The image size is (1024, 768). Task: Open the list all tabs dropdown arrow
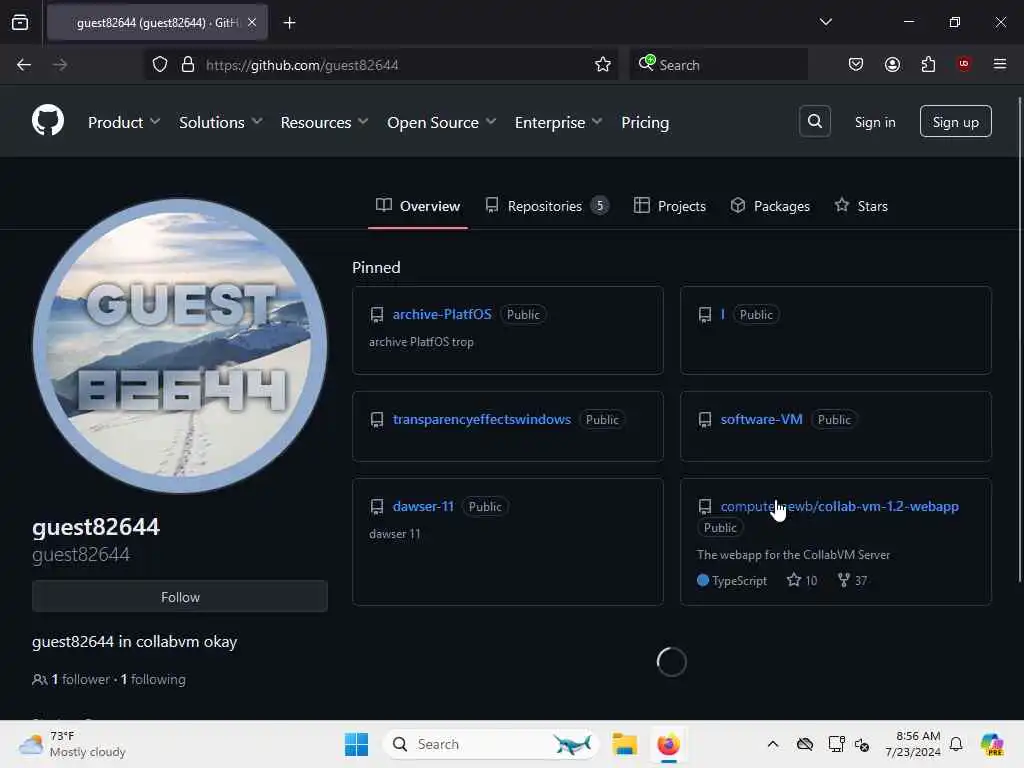825,22
